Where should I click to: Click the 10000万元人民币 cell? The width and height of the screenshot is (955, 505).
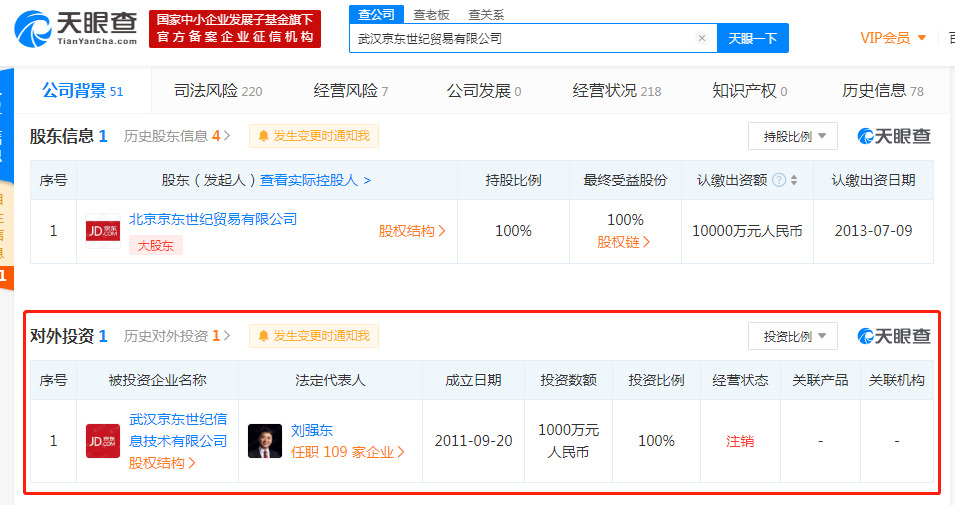[x=747, y=231]
